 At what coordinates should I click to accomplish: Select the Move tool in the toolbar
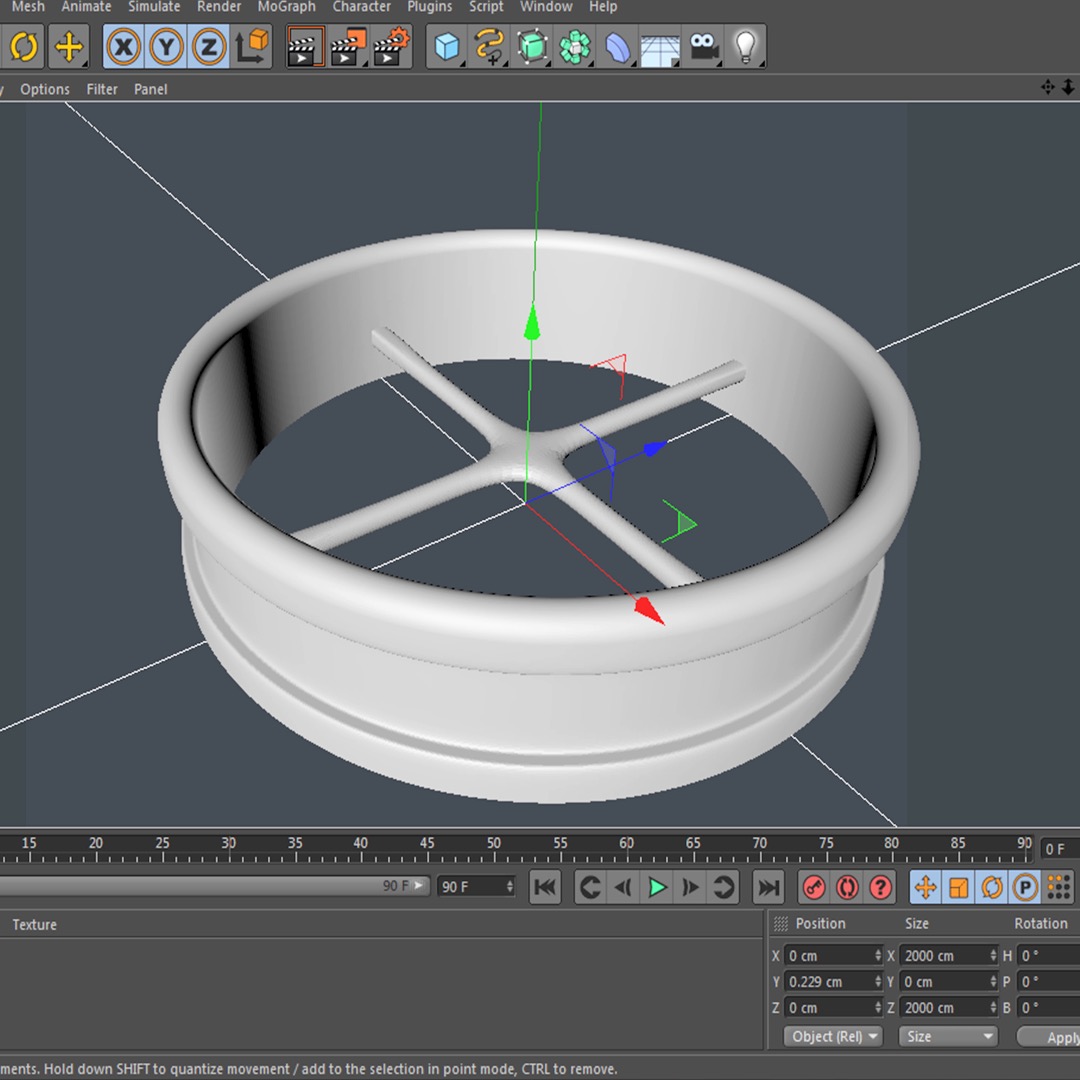(68, 46)
